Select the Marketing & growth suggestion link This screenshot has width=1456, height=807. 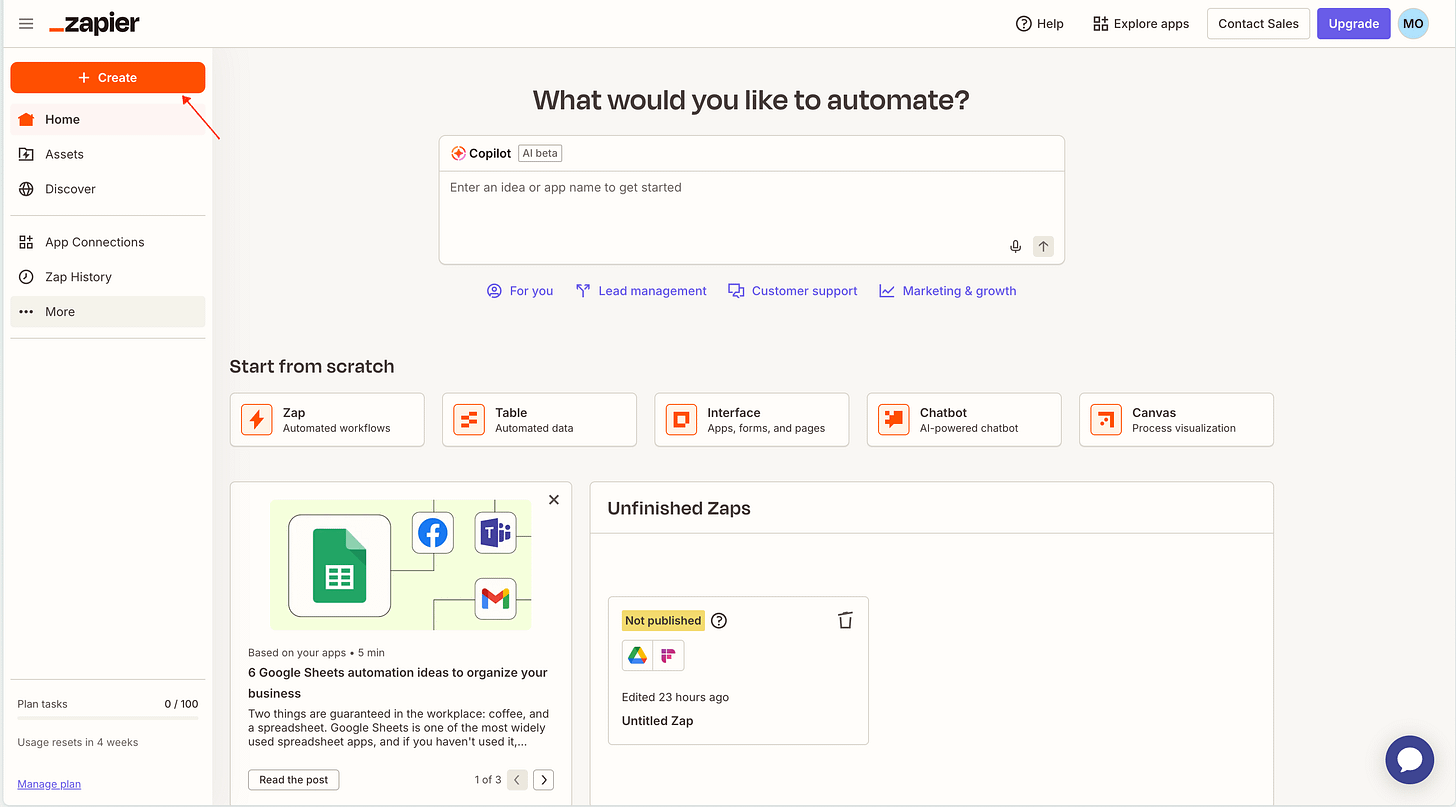(x=948, y=291)
